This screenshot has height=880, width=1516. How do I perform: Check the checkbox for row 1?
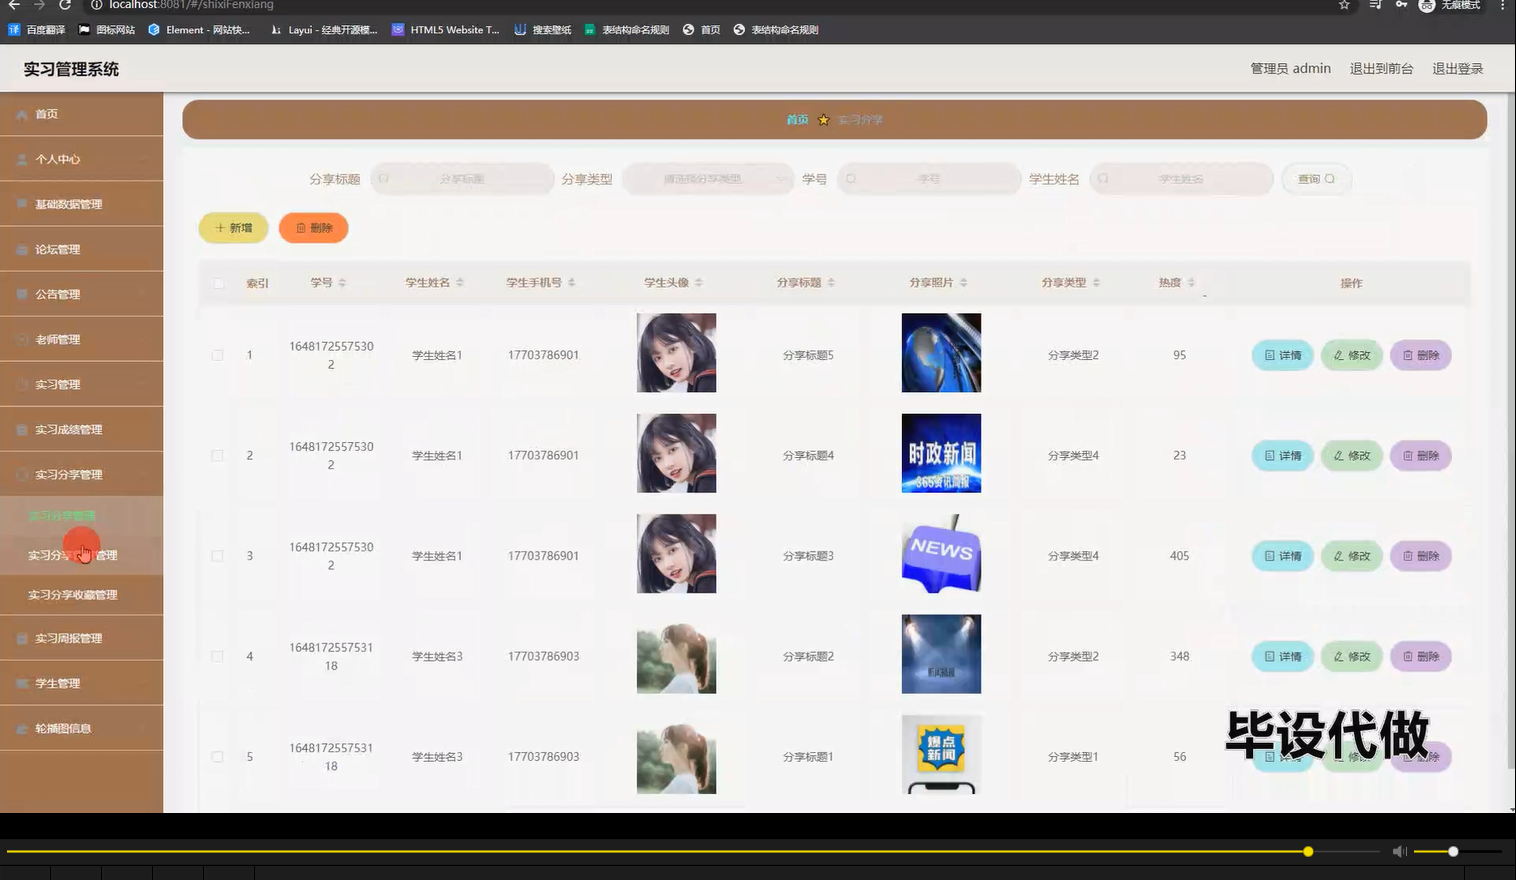point(217,354)
